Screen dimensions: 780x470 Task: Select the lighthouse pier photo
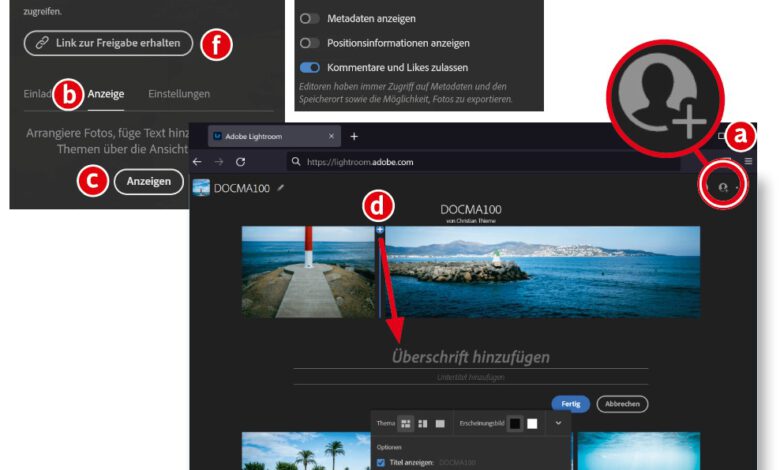308,272
